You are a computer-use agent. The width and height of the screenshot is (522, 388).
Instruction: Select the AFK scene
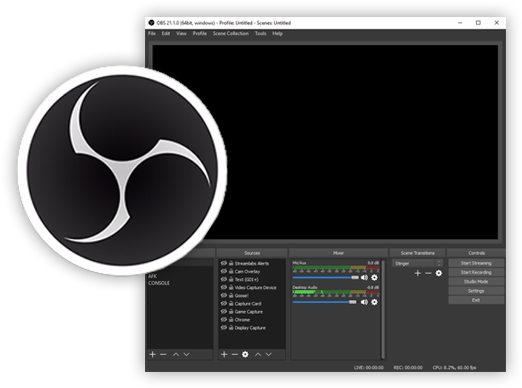(152, 276)
